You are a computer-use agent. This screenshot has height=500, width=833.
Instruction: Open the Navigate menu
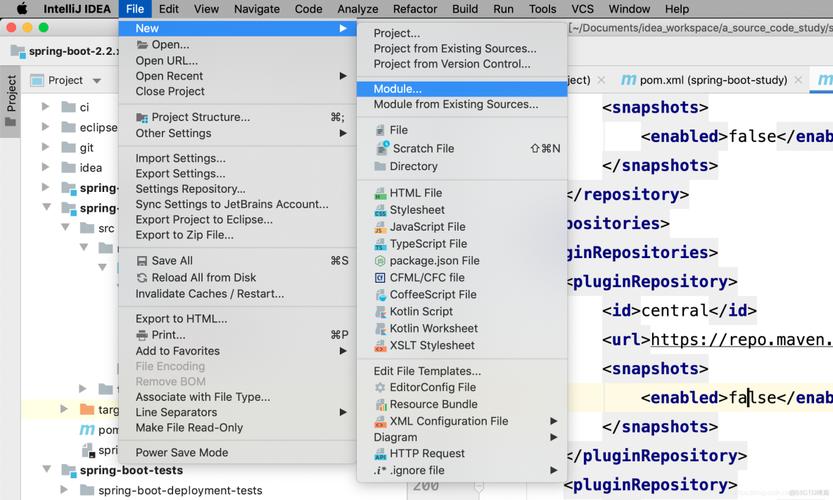click(x=257, y=9)
